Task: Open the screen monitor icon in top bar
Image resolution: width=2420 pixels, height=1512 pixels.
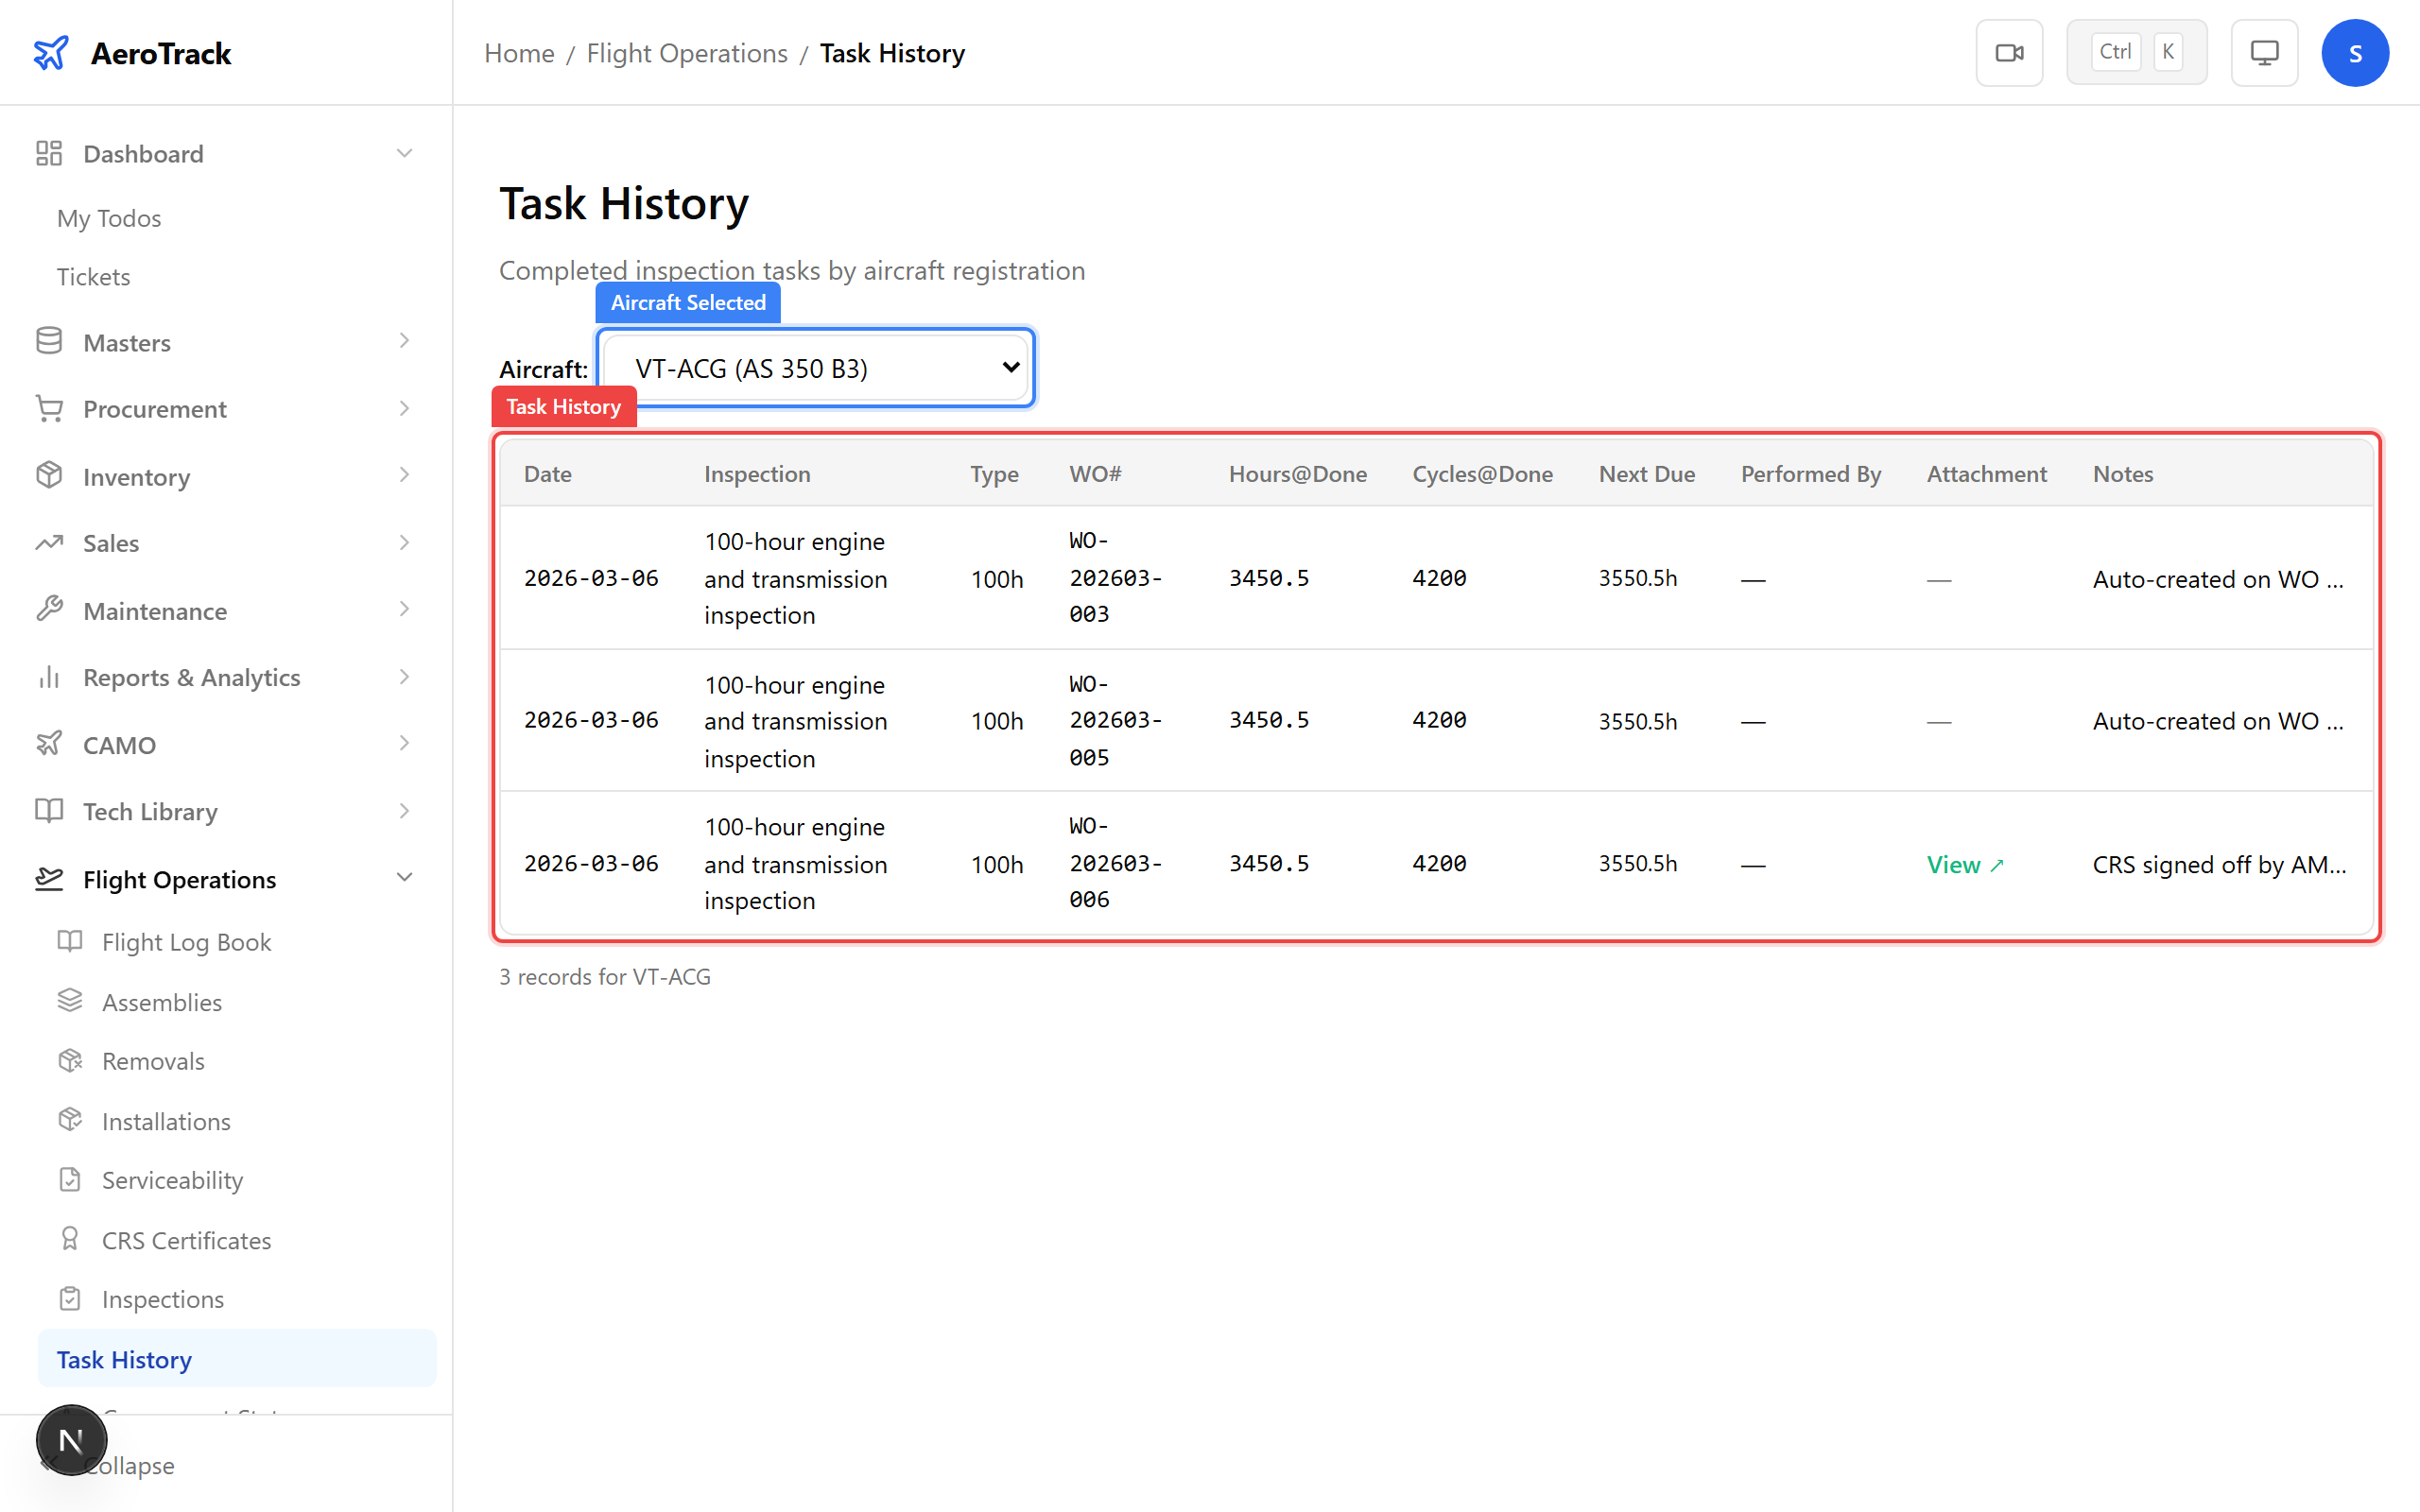Action: (2264, 52)
